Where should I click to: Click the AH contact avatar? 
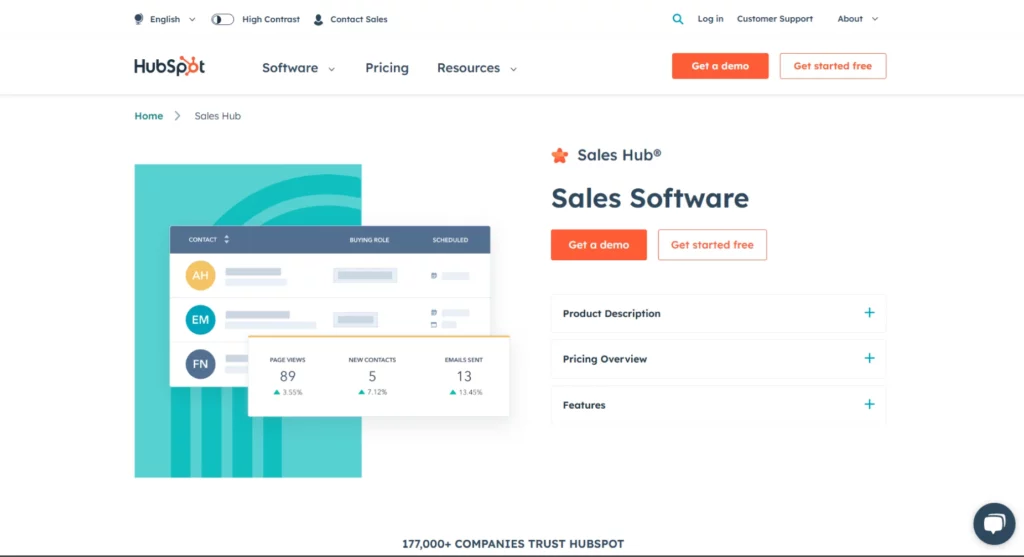[200, 276]
